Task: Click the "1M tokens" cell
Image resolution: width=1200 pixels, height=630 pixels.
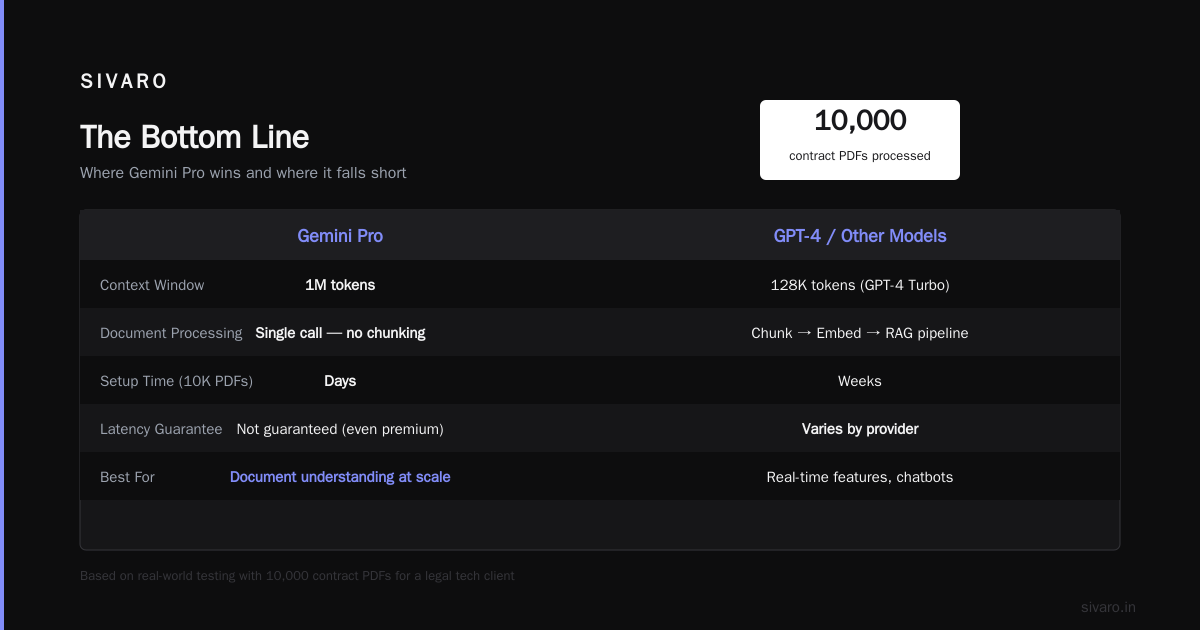Action: coord(340,285)
